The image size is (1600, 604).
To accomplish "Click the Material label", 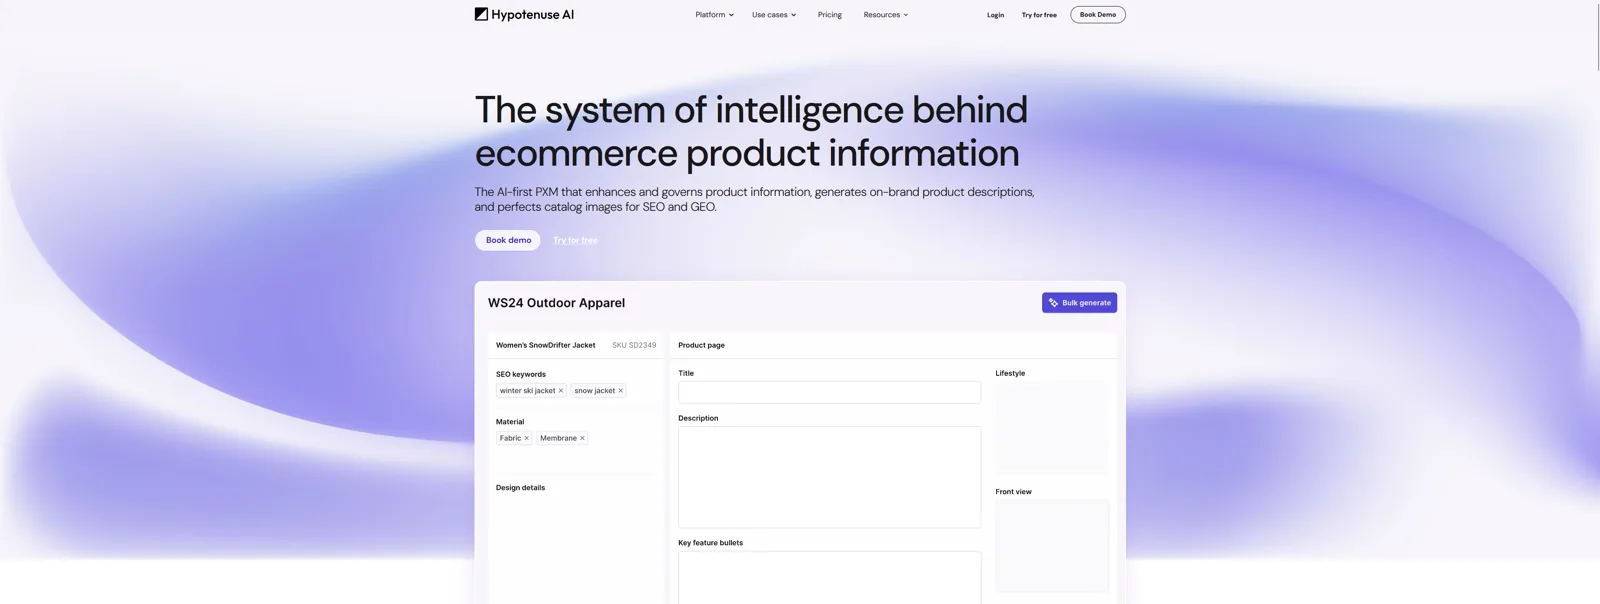I will click(x=510, y=422).
